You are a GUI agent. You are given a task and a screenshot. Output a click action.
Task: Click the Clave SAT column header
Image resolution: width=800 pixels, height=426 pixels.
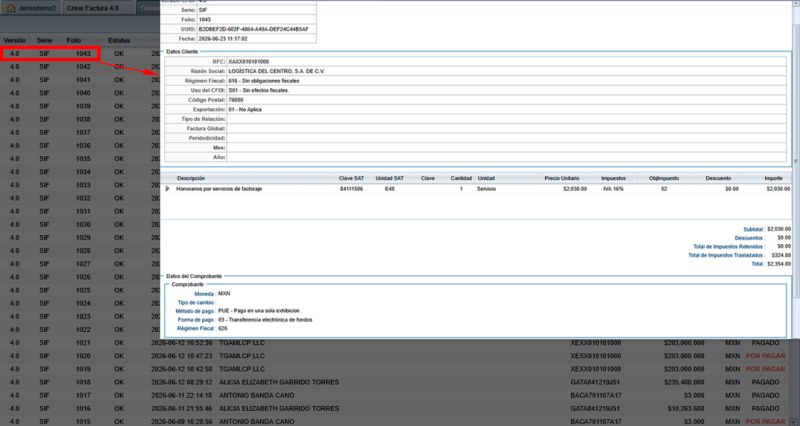pyautogui.click(x=352, y=178)
